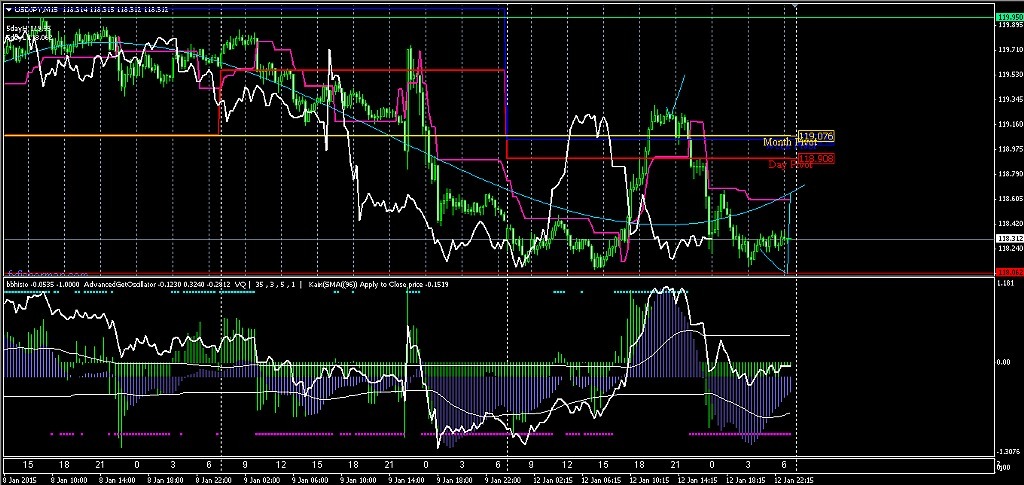Click the 119.710 price on the price scale

1010,50
